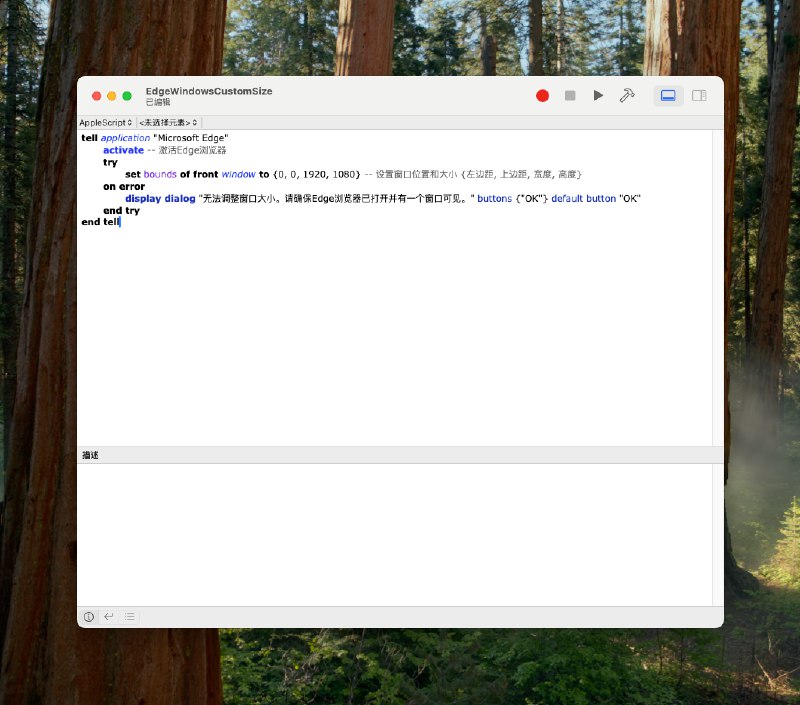Screen dimensions: 800x705
Task: Show the log list pane
Action: point(130,617)
